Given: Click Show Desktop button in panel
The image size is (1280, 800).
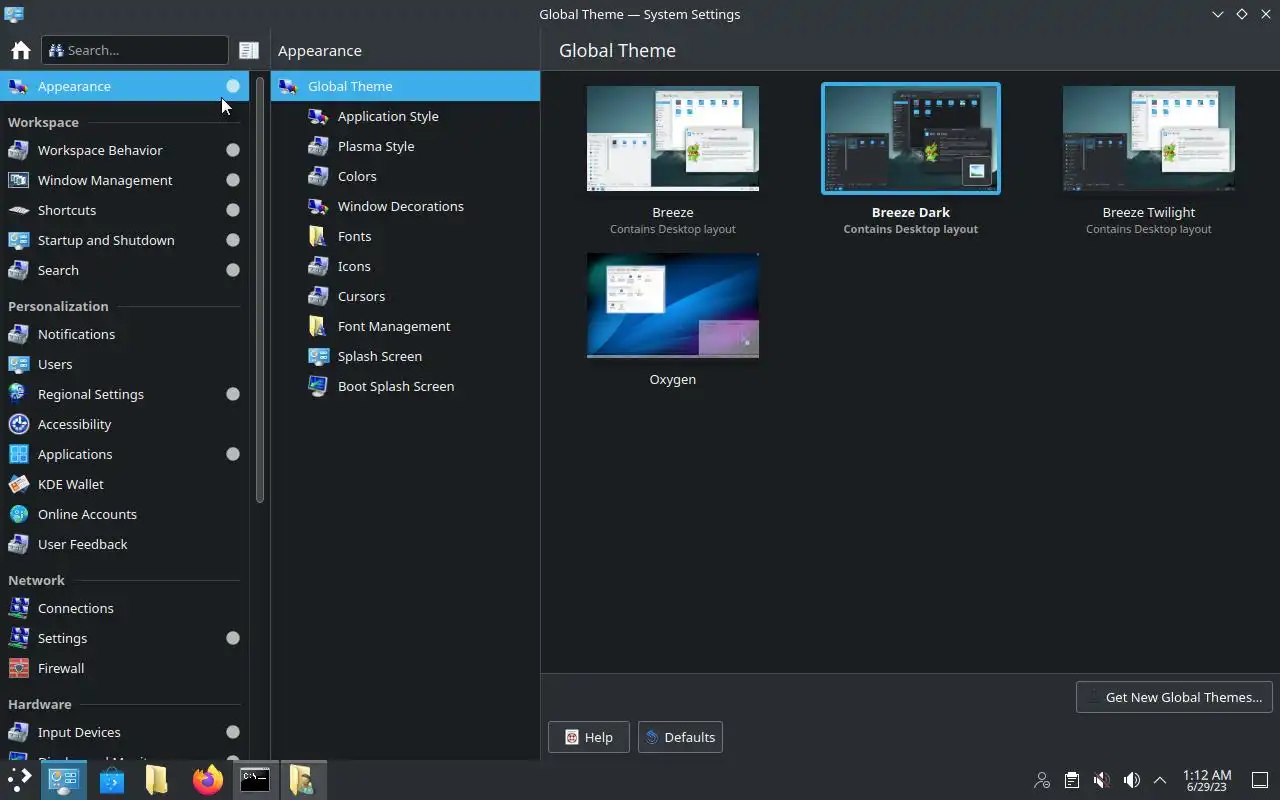Looking at the screenshot, I should [1260, 780].
